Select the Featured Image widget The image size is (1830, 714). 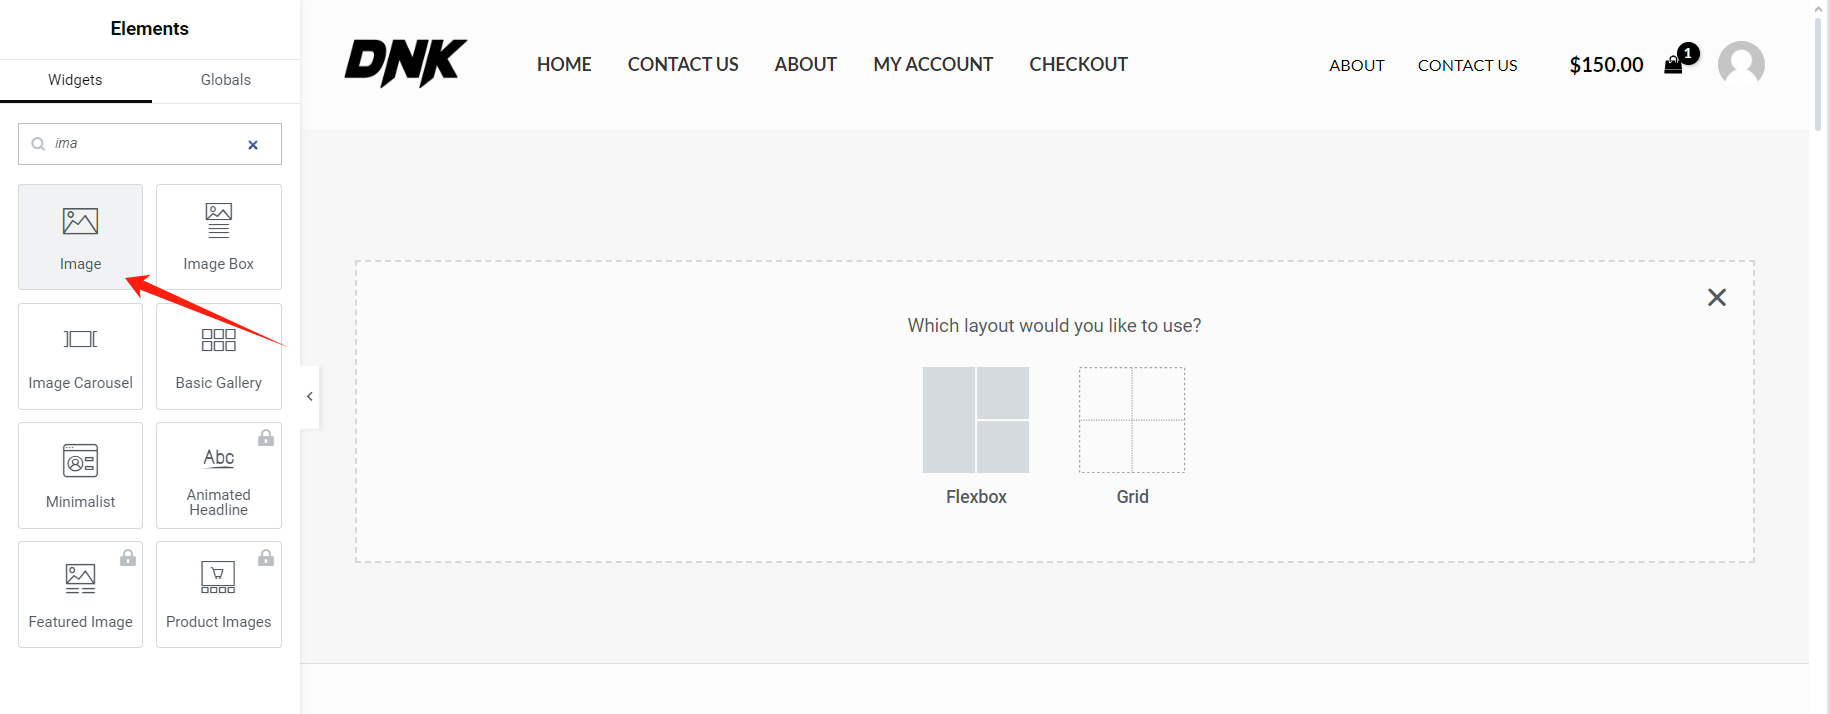[x=80, y=594]
